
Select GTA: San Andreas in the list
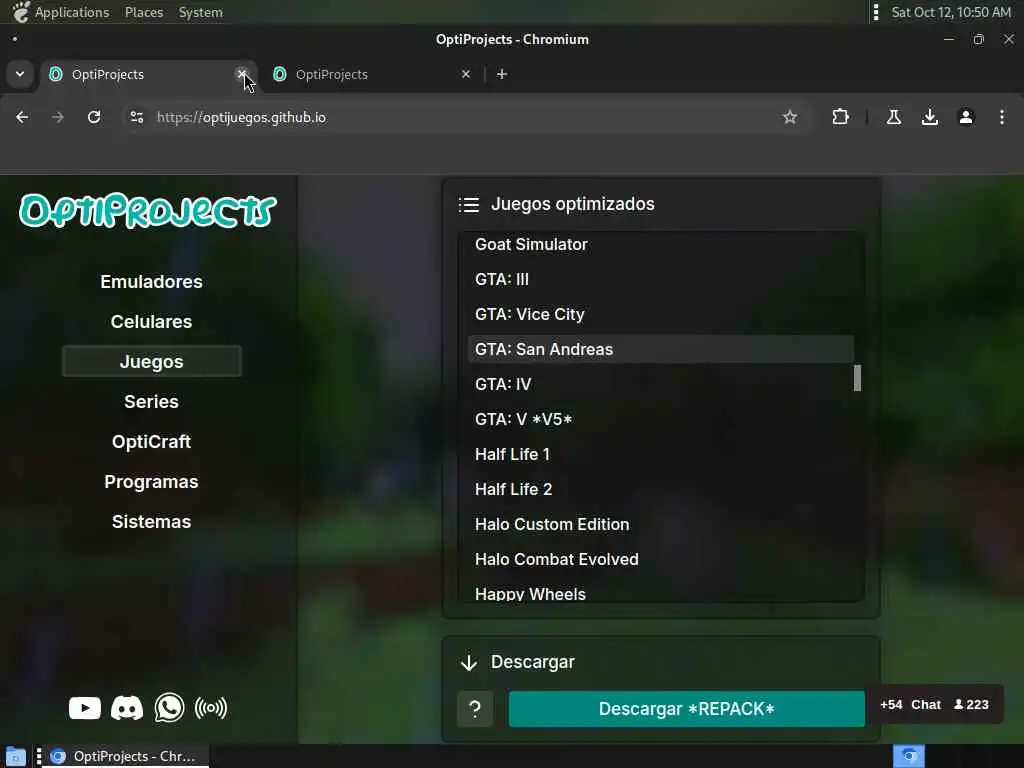pos(660,349)
